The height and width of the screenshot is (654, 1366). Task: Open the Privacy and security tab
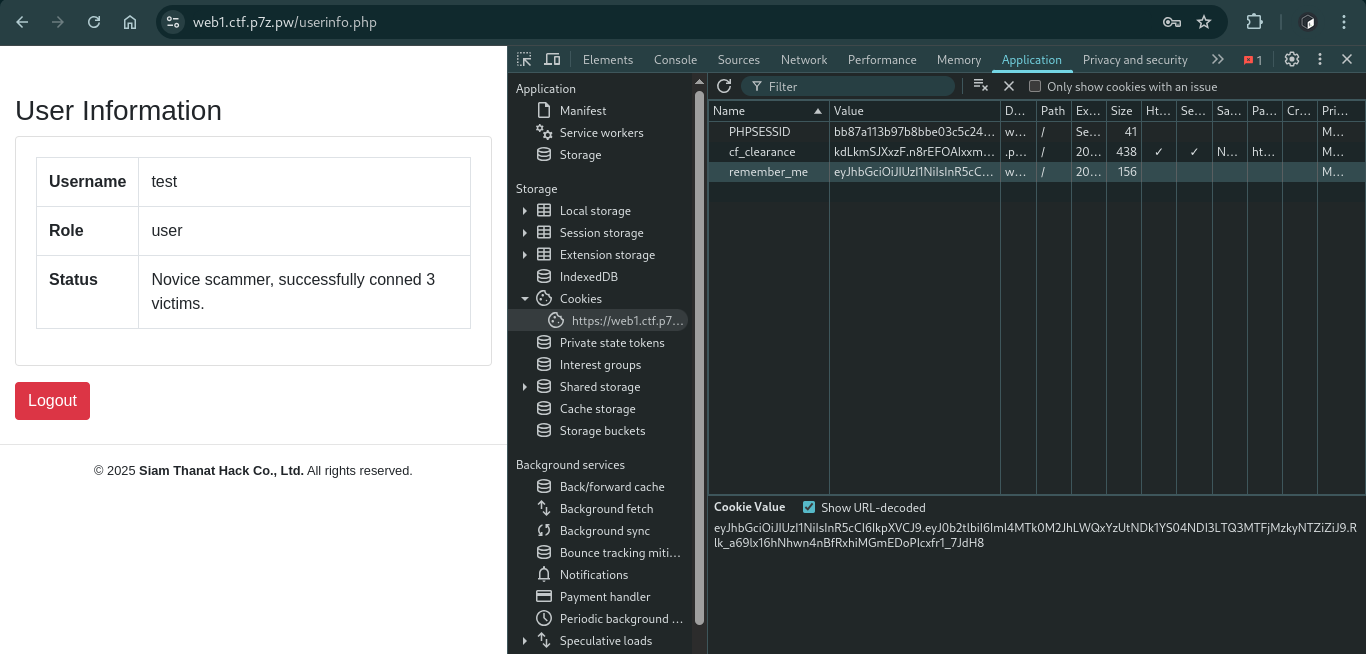[1135, 60]
